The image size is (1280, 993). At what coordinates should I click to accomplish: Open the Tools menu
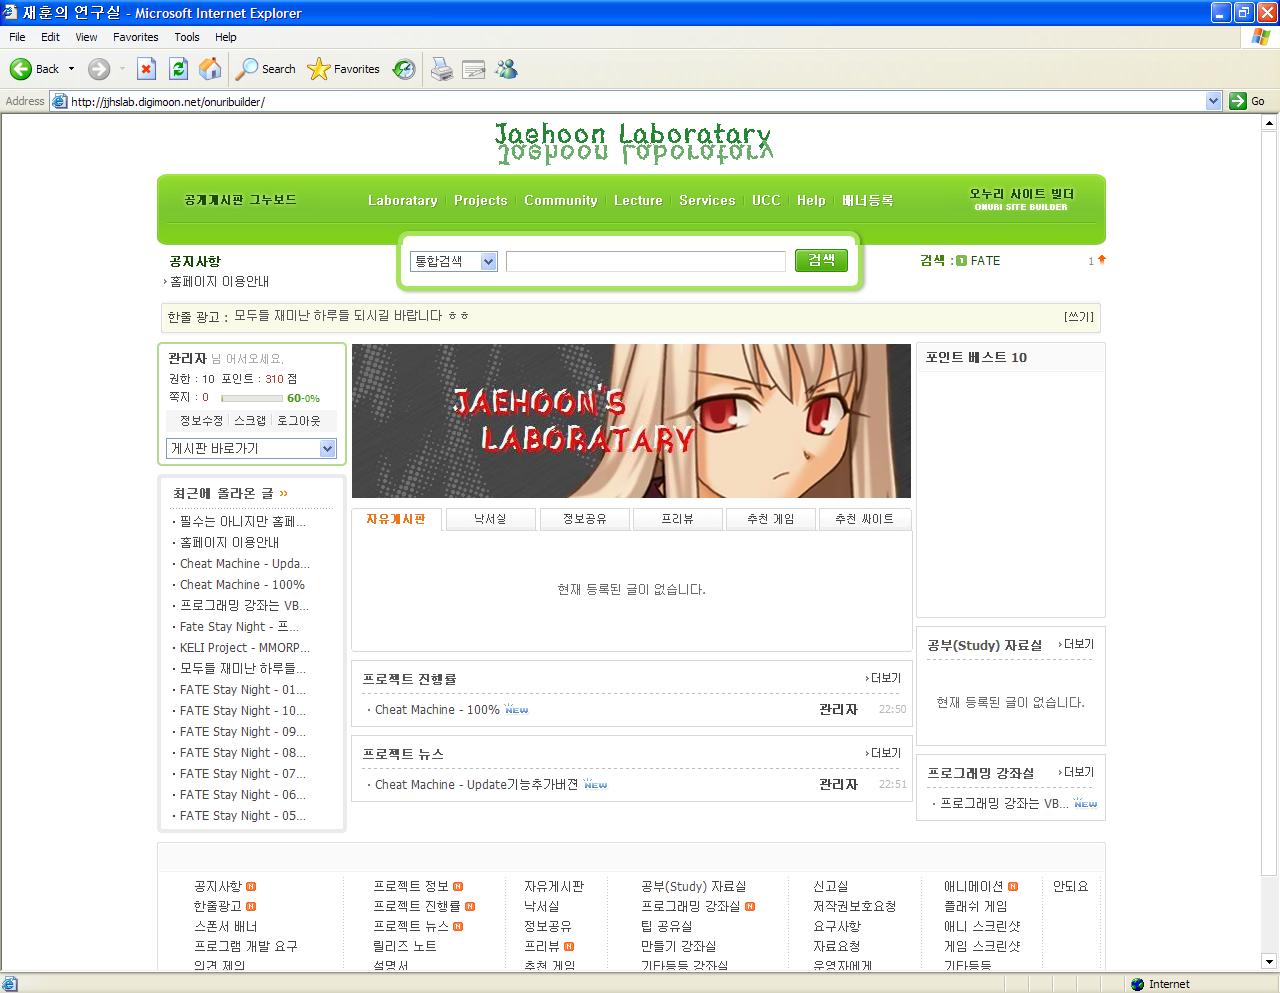[187, 37]
